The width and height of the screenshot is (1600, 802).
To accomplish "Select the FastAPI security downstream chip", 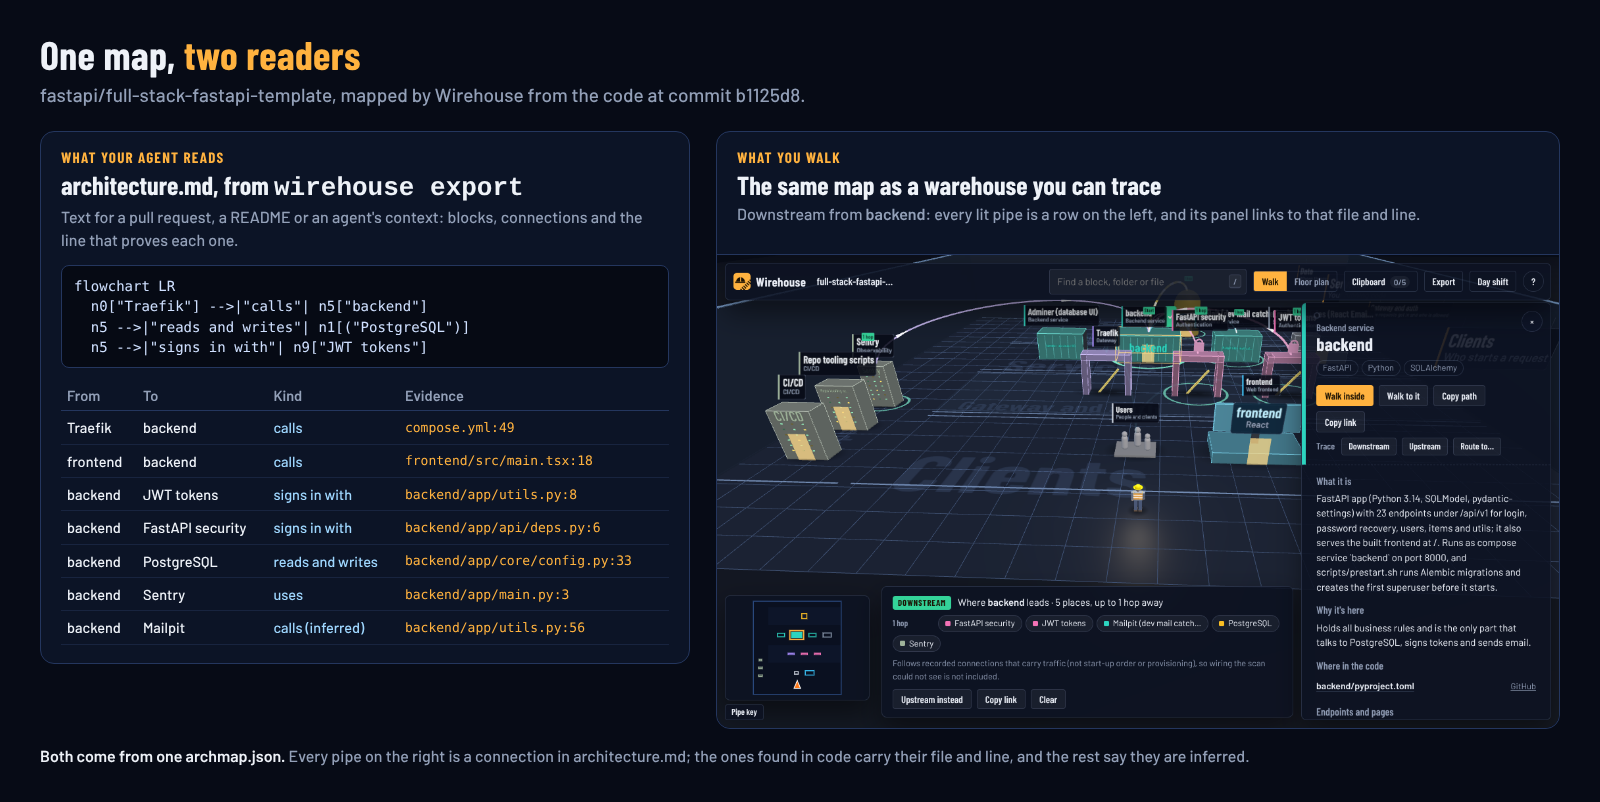I will point(980,623).
